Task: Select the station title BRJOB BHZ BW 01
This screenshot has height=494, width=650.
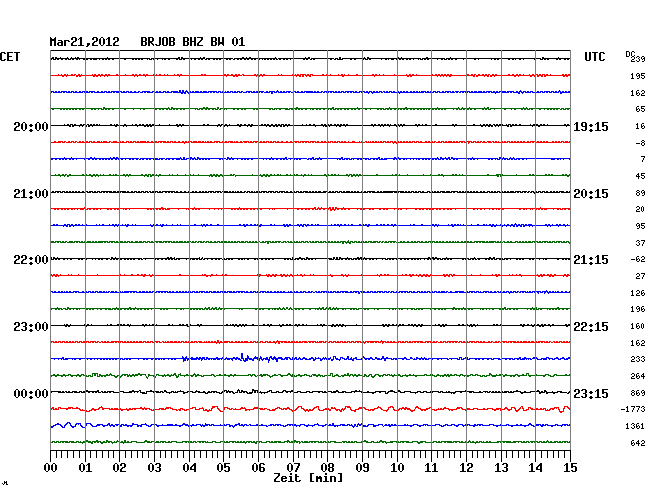Action: tap(192, 42)
